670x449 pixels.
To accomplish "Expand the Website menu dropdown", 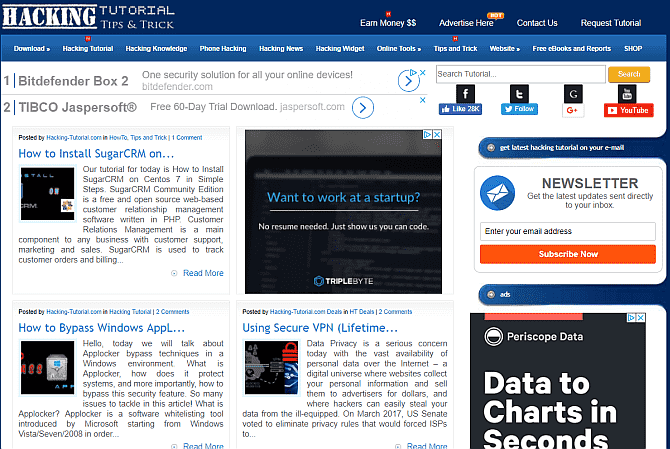I will [505, 49].
